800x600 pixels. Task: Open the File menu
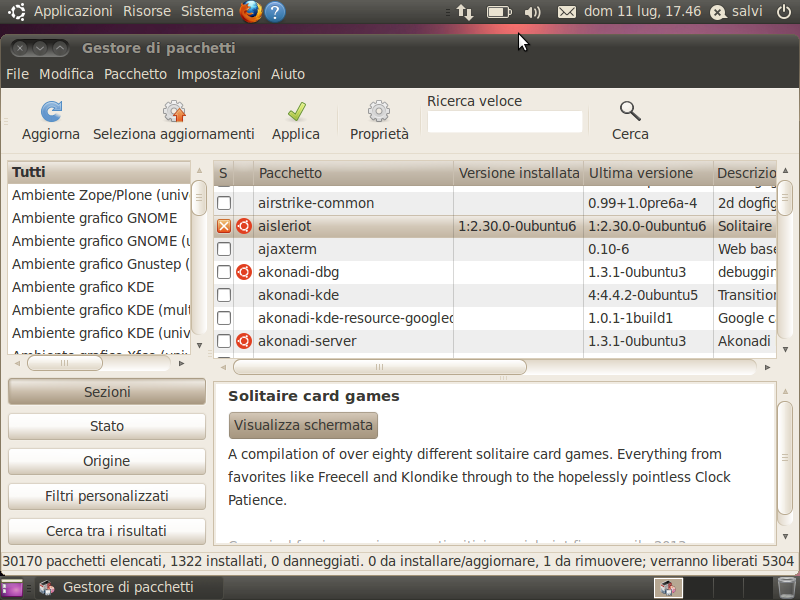17,74
